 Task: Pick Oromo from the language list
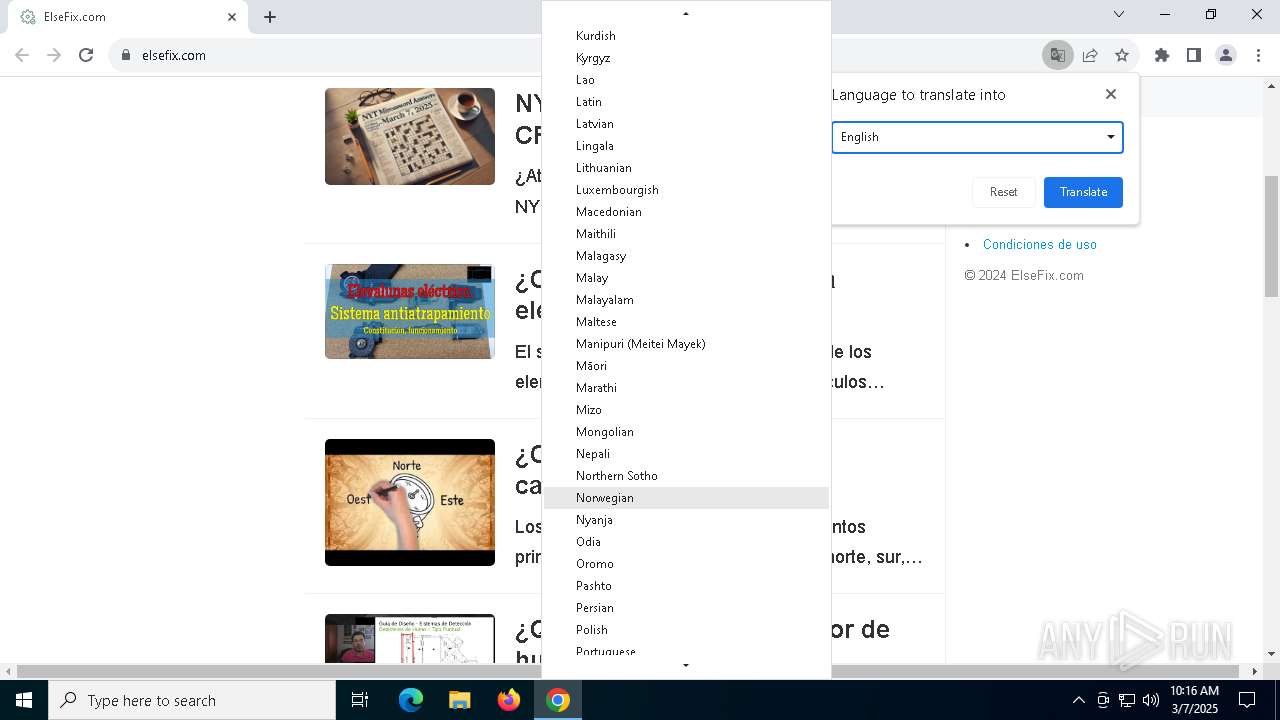click(686, 564)
